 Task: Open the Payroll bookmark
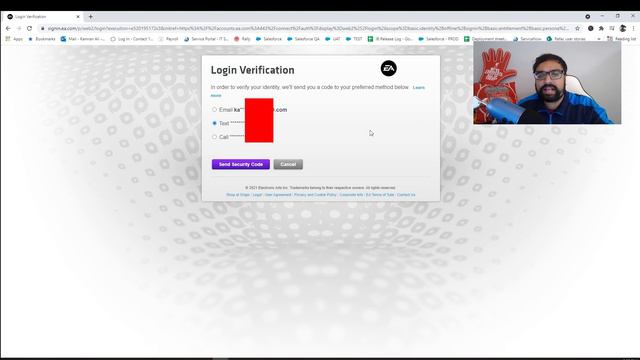(x=169, y=39)
